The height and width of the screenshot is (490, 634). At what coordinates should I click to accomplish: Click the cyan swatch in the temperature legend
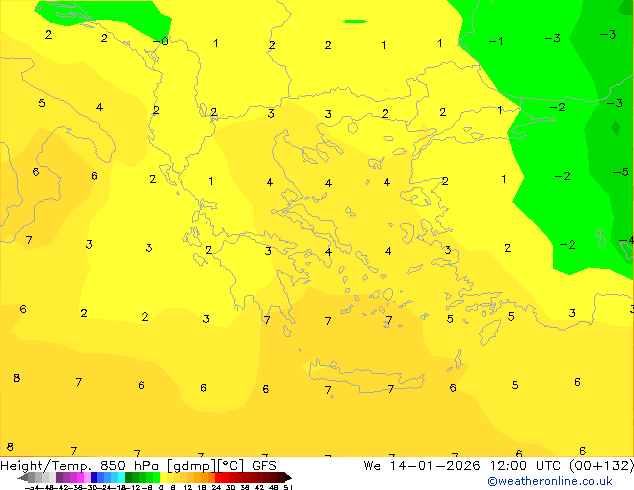tap(121, 477)
